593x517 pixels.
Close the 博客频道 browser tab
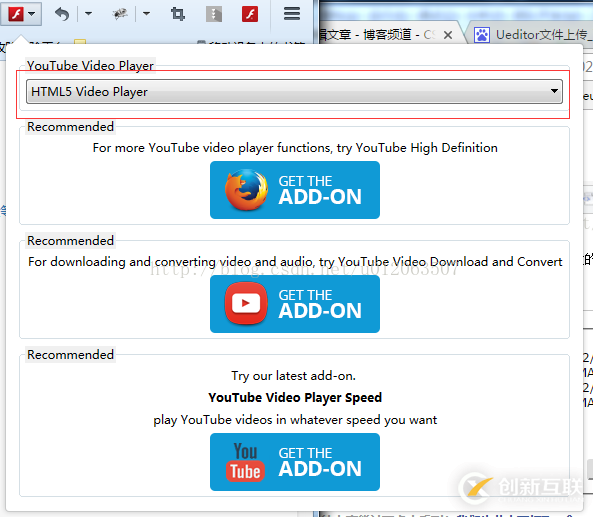(x=448, y=35)
